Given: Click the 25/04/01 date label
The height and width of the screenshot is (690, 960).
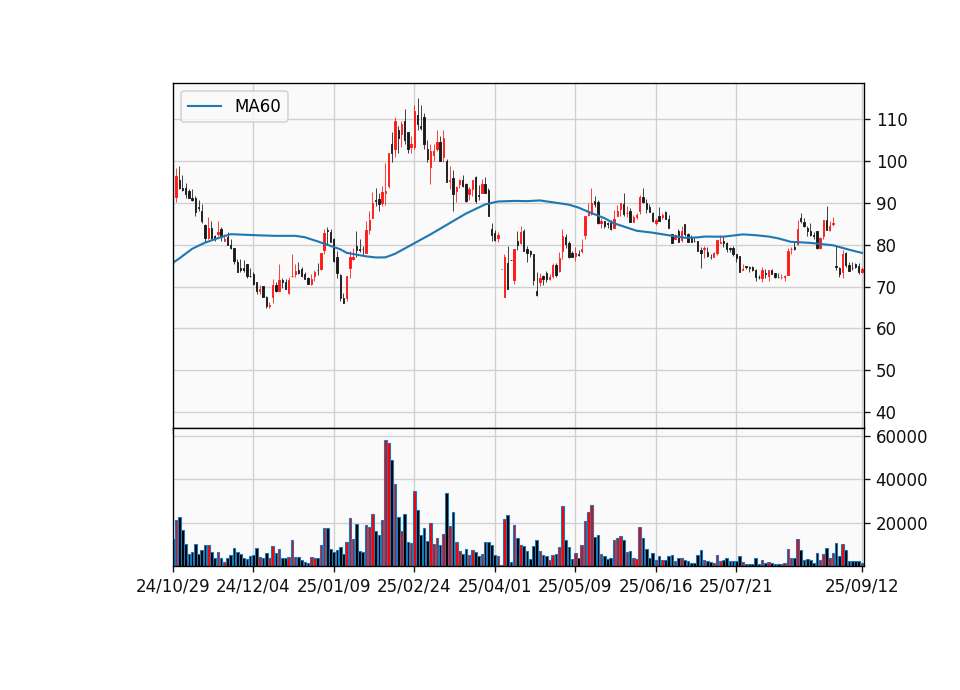Looking at the screenshot, I should coord(495,586).
